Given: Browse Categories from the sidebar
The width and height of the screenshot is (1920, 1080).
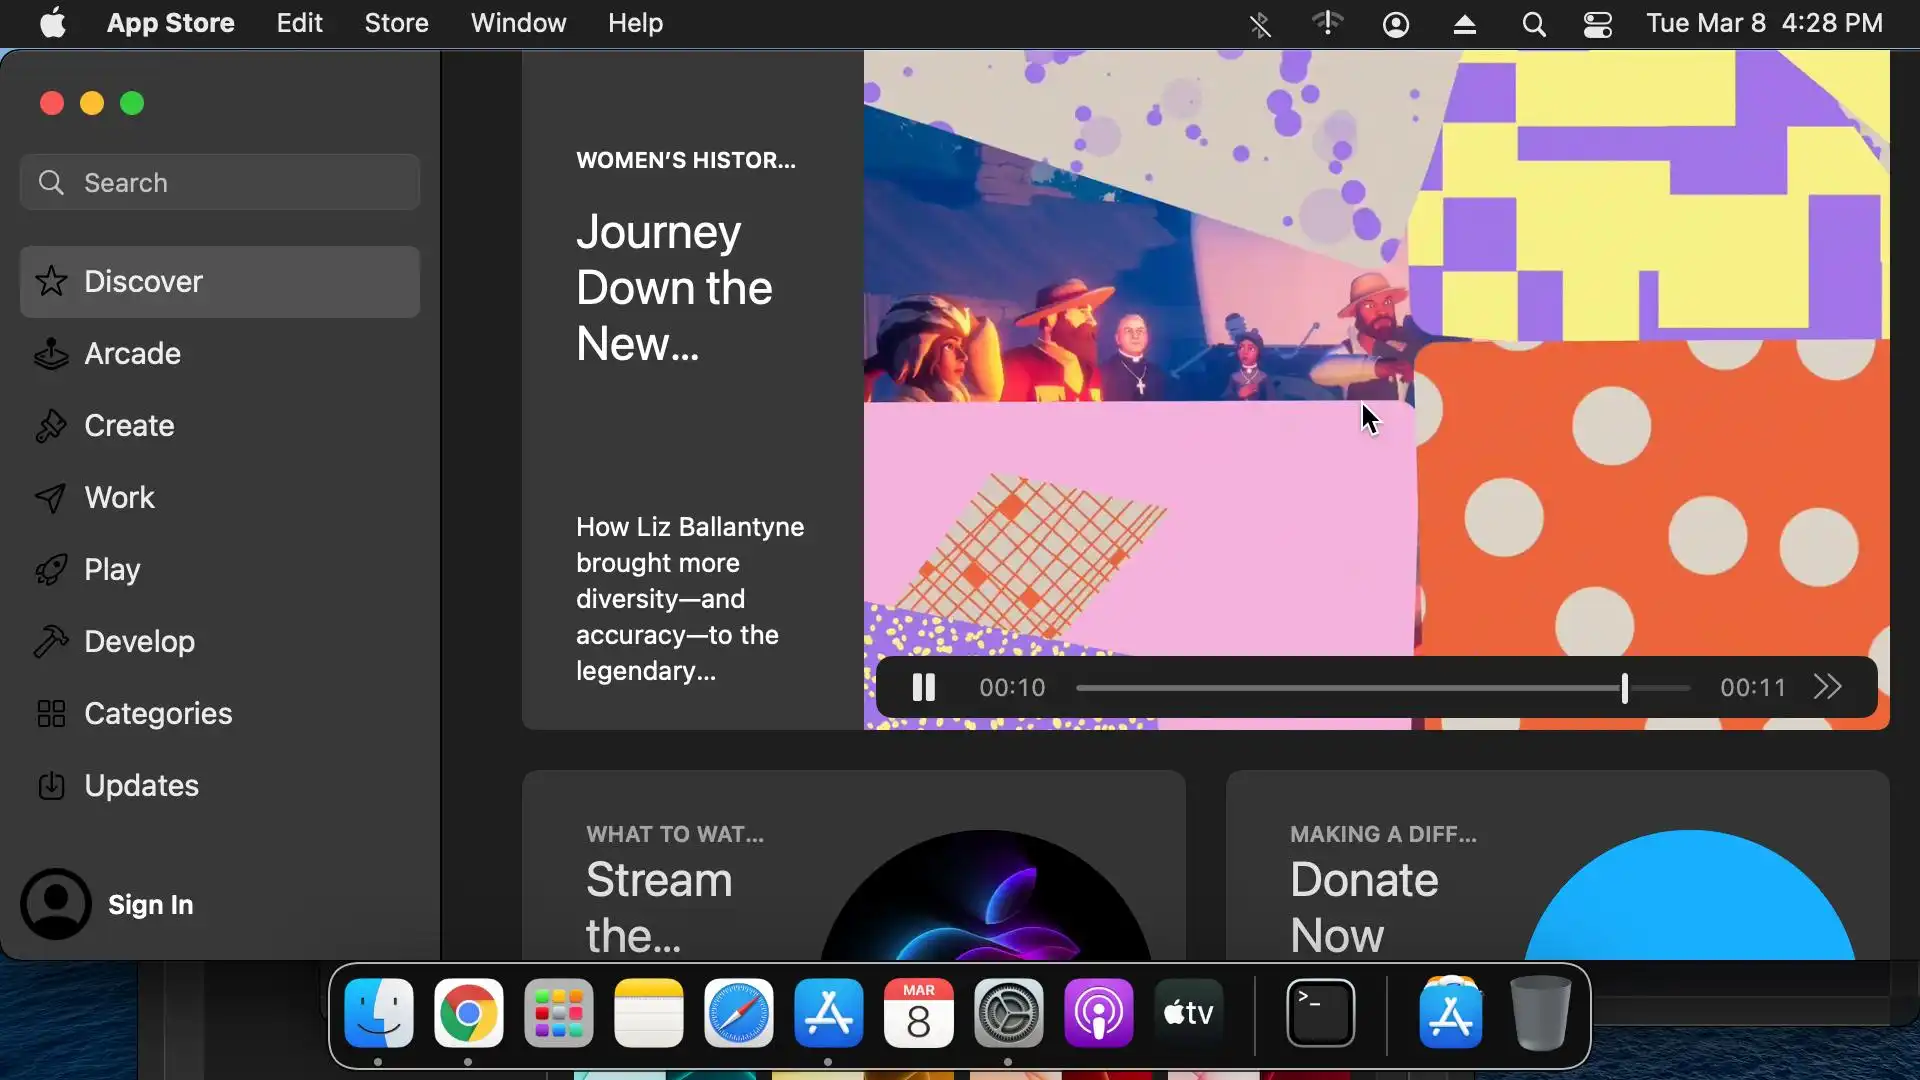Looking at the screenshot, I should [x=157, y=714].
